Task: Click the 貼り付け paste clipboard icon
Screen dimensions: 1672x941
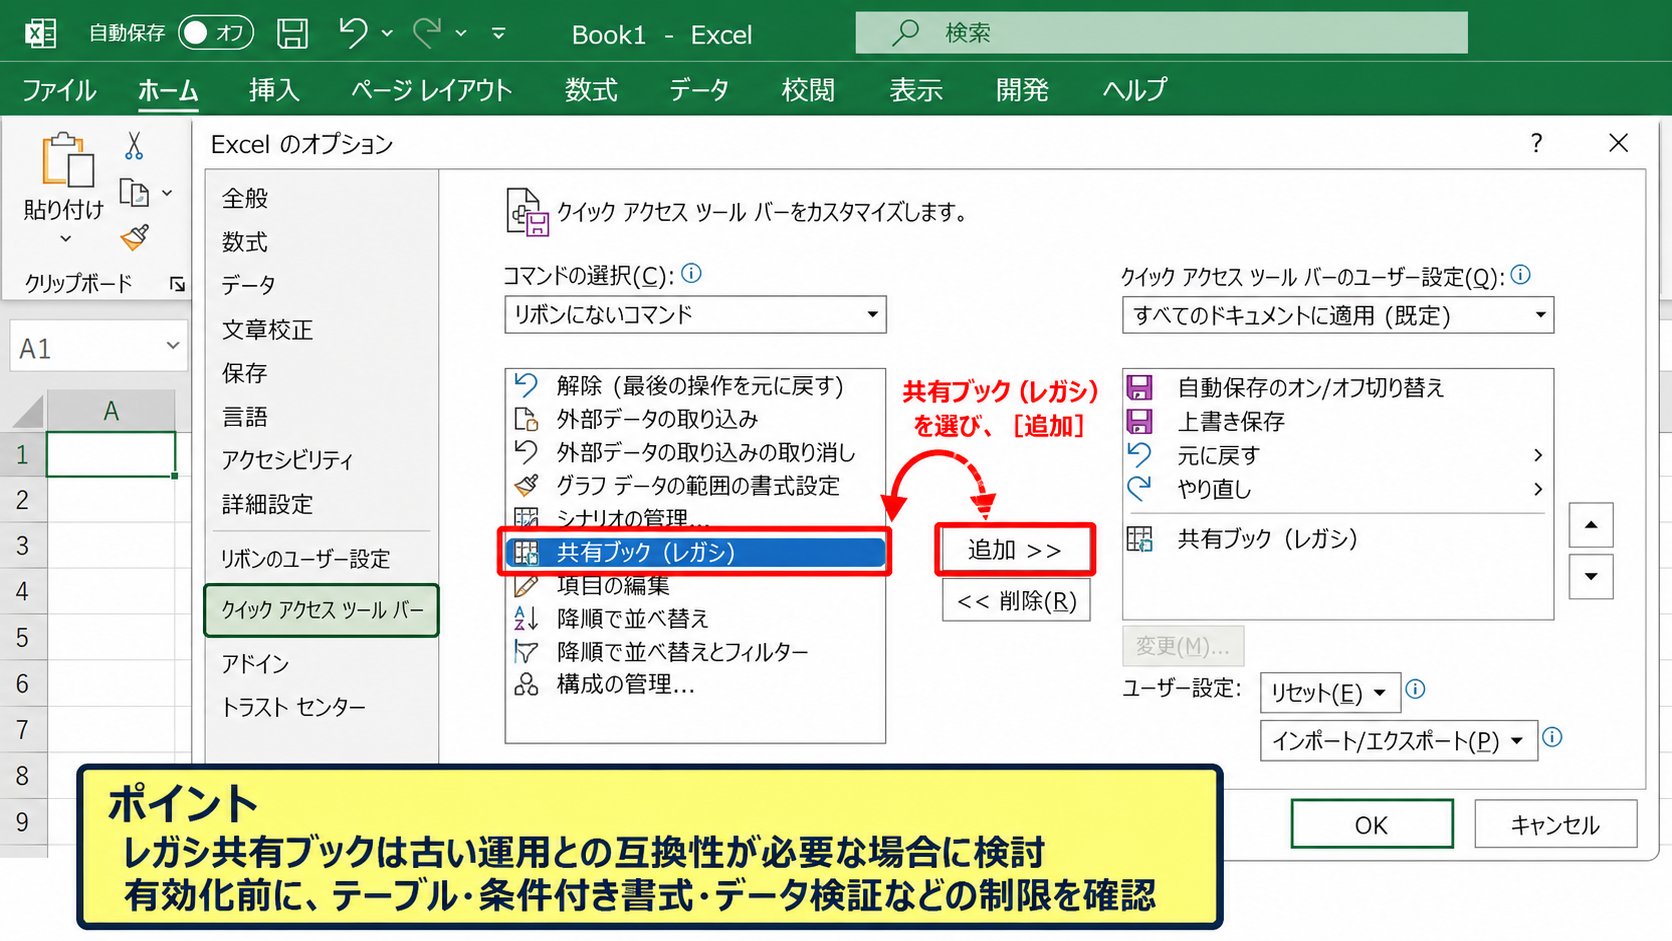Action: click(67, 160)
